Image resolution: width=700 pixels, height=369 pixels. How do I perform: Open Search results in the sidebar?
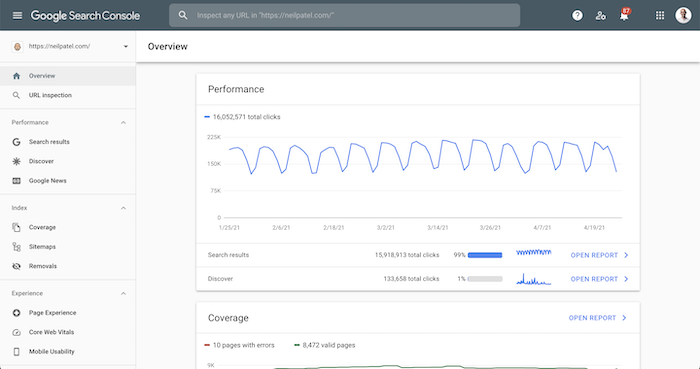click(x=68, y=142)
